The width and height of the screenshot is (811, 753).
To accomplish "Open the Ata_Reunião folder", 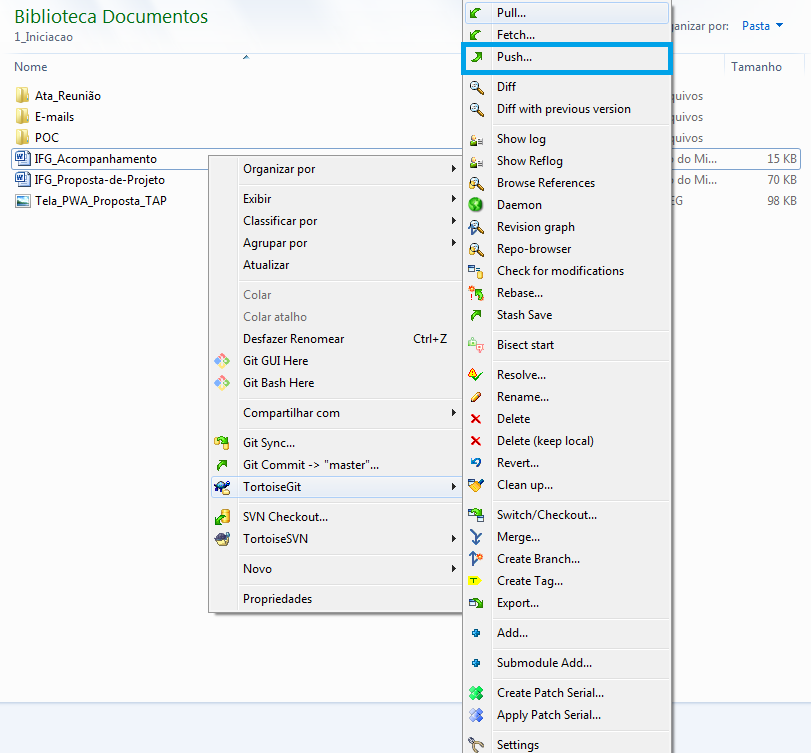I will [67, 96].
